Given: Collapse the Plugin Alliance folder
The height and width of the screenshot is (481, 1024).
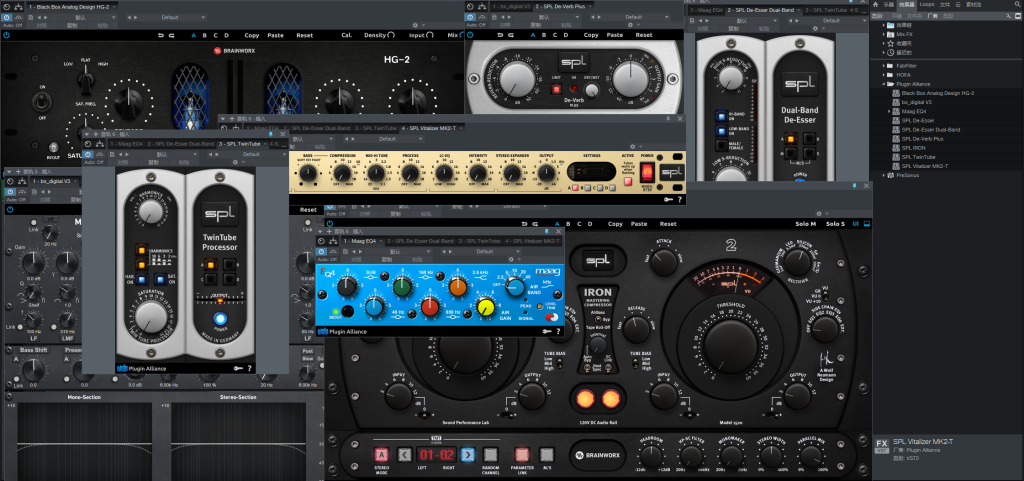Looking at the screenshot, I should pyautogui.click(x=884, y=84).
